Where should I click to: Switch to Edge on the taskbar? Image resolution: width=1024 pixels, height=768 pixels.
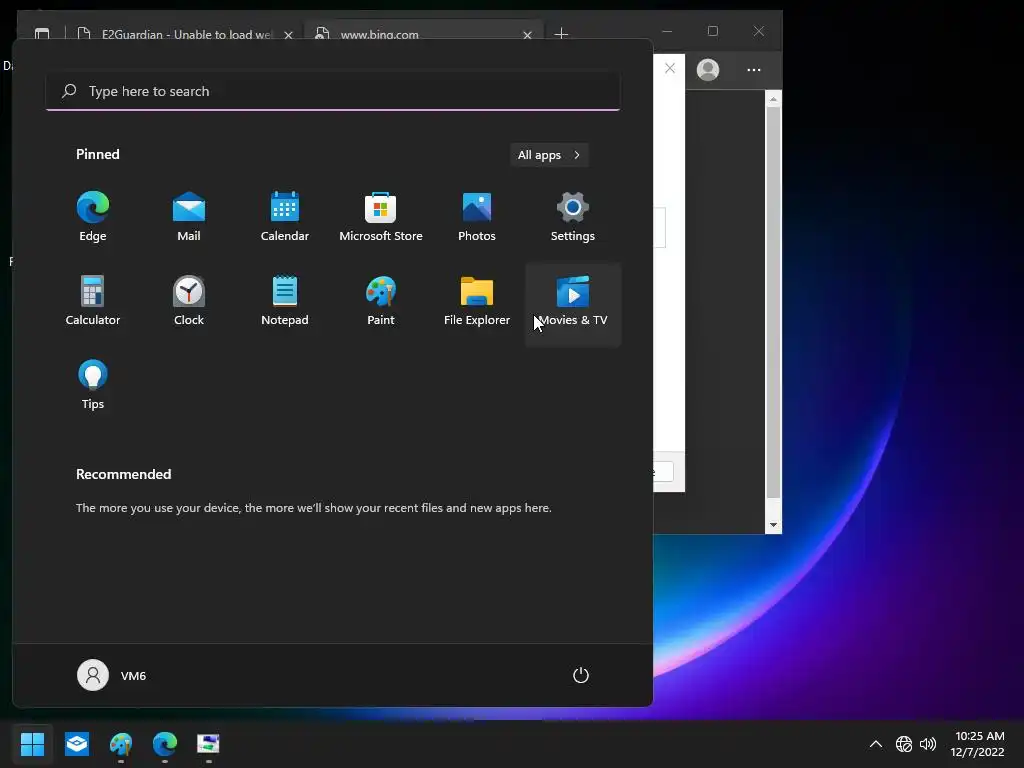click(165, 743)
